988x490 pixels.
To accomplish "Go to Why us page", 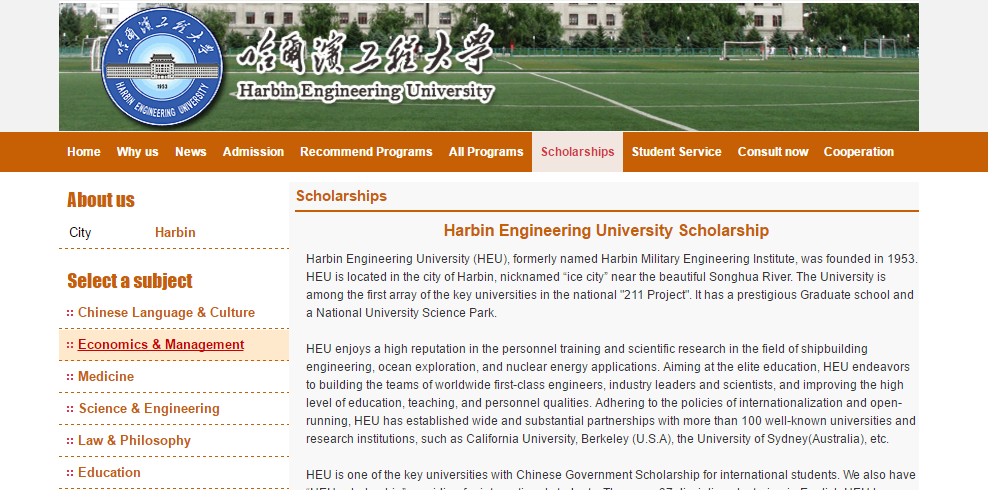I will click(x=137, y=152).
